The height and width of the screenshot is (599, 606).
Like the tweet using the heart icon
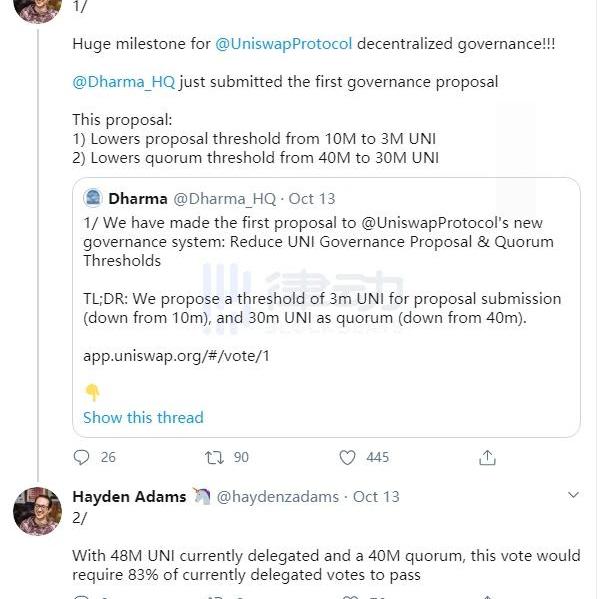347,457
